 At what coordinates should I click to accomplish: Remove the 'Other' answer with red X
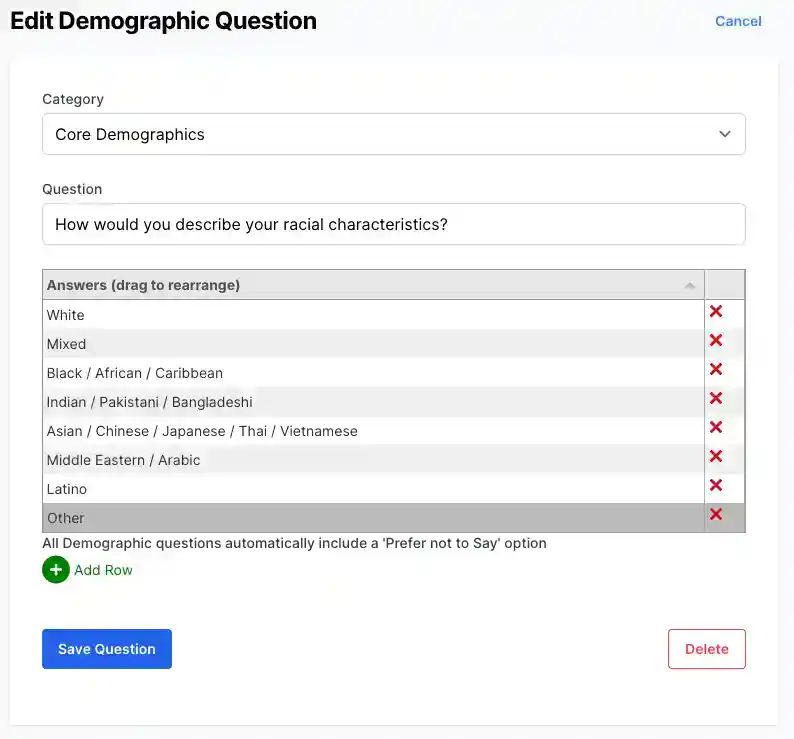(716, 515)
